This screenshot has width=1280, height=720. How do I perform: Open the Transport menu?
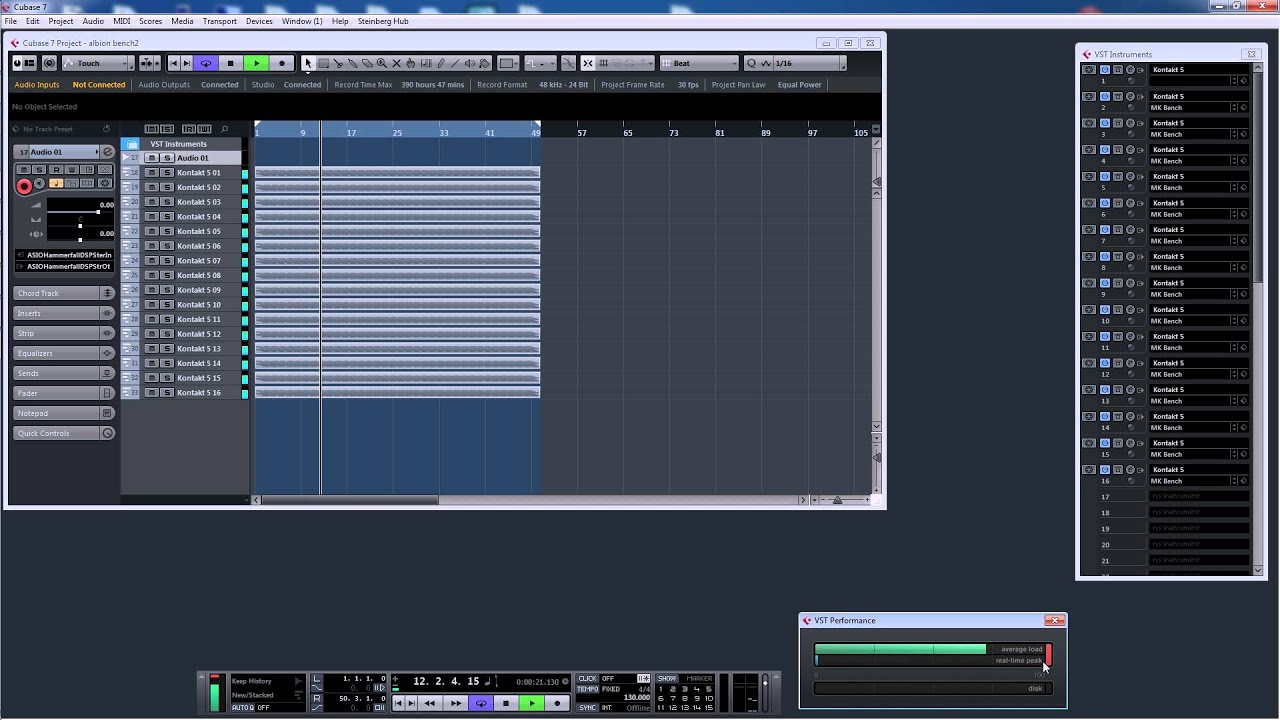[x=219, y=21]
